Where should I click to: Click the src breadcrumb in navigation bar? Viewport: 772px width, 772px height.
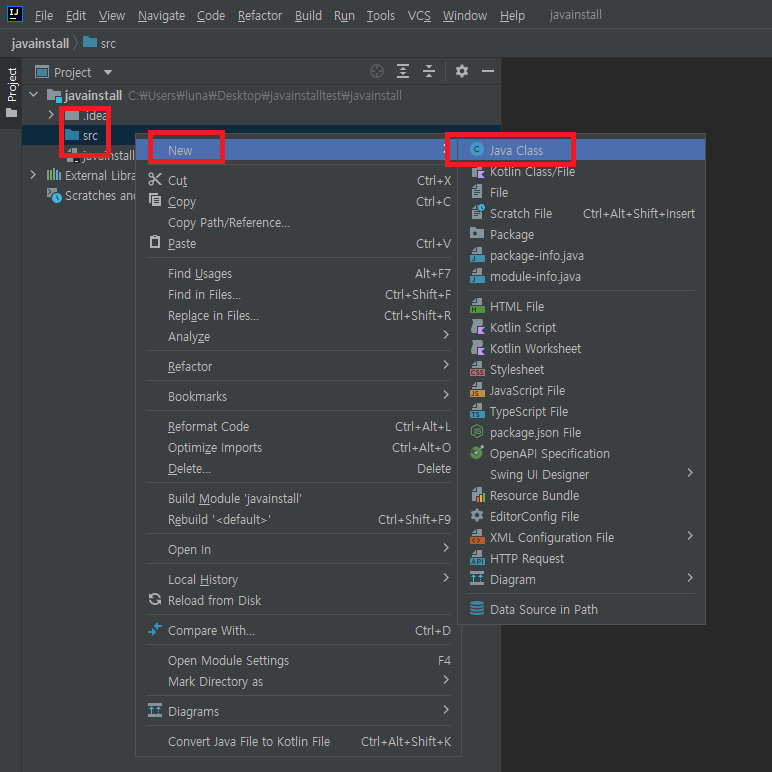99,43
